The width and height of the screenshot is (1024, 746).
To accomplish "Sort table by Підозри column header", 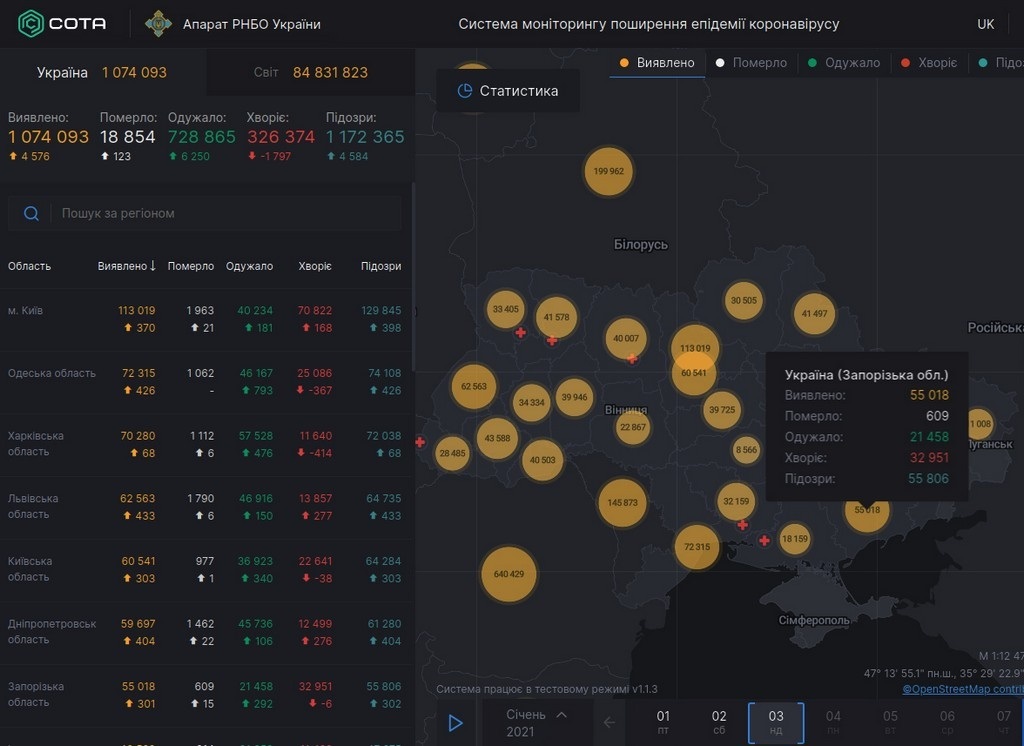I will pyautogui.click(x=381, y=266).
